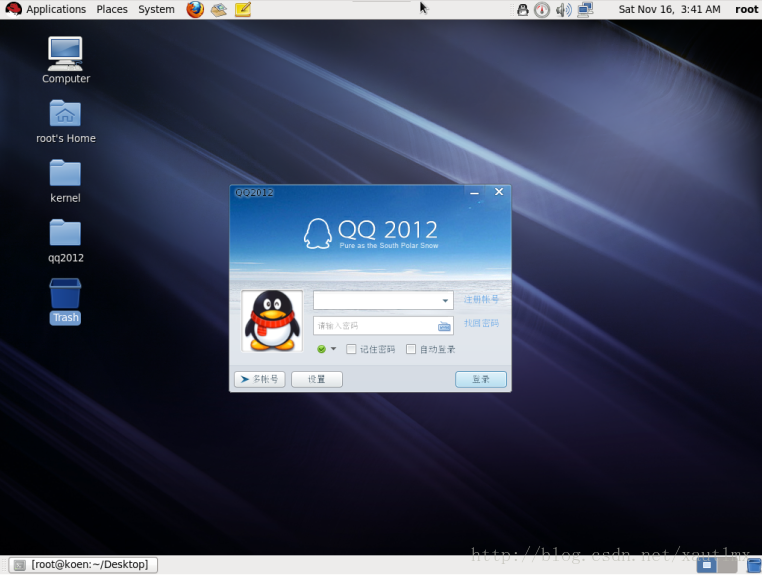Click the root@koen terminal taskbar button
The image size is (762, 575).
(x=83, y=565)
